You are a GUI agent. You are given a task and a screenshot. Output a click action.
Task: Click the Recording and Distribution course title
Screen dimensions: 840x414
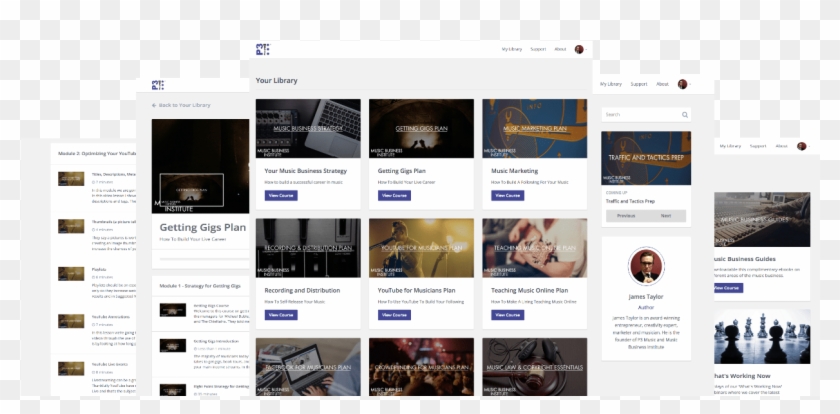point(302,290)
